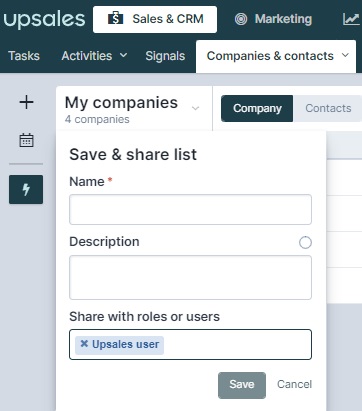Focus the Name input field
Screen dimensions: 362x411
[x=190, y=209]
